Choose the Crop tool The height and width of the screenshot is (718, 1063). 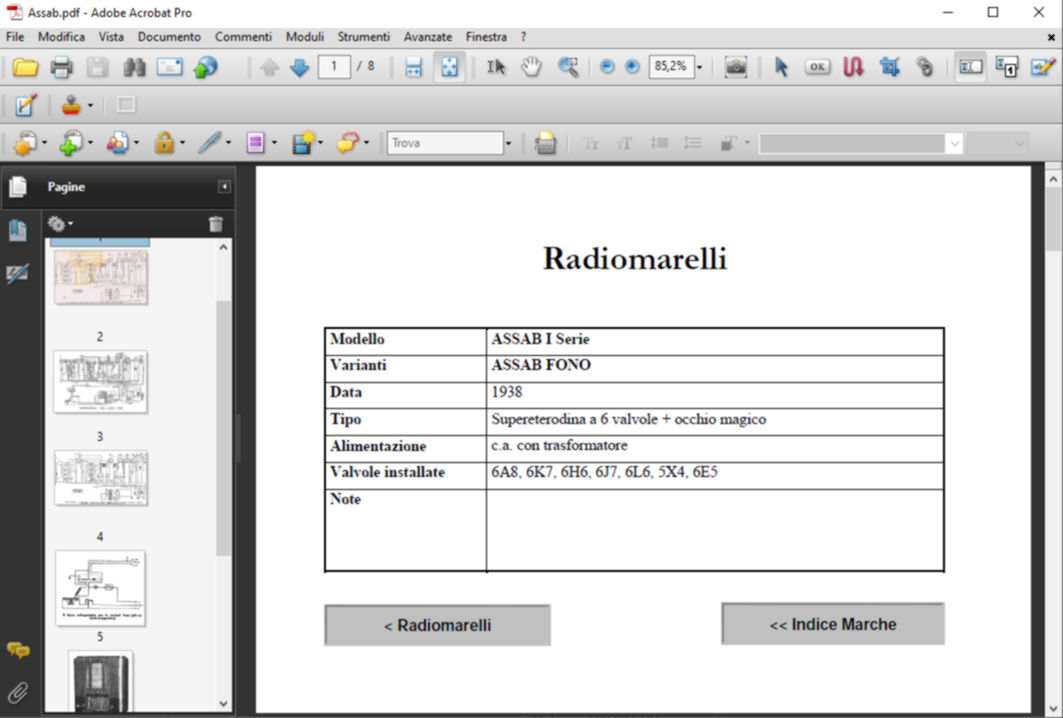(889, 67)
